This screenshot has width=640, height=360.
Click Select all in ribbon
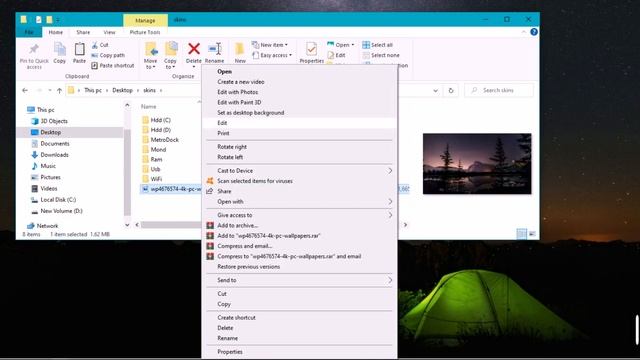[x=378, y=45]
